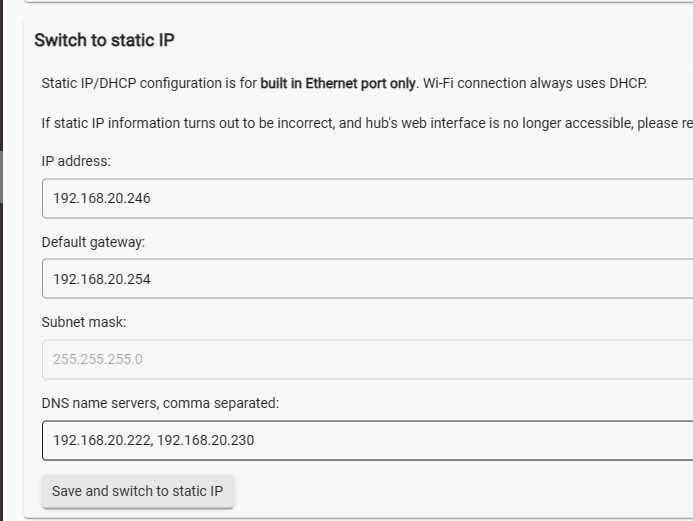Viewport: 693px width, 521px height.
Task: Click the gray scrollbar handle on left edge
Action: point(1,177)
